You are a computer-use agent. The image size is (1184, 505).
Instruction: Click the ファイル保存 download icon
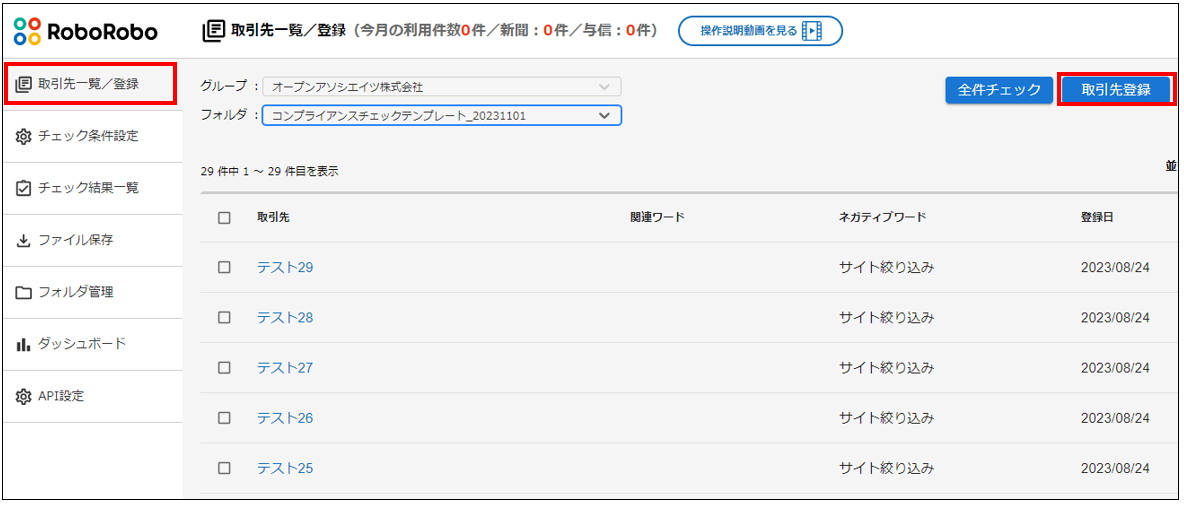tap(25, 240)
